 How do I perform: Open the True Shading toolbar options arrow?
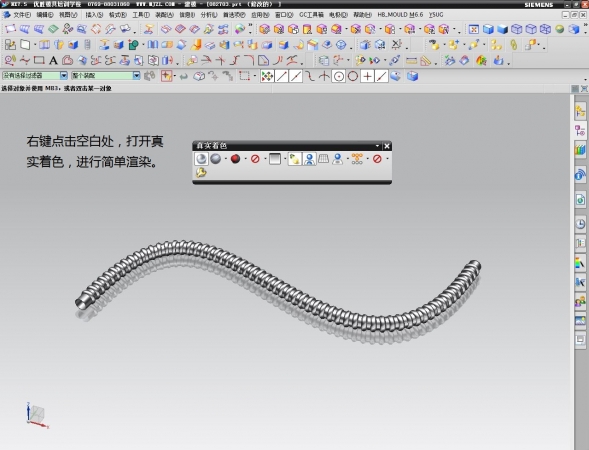tap(377, 146)
